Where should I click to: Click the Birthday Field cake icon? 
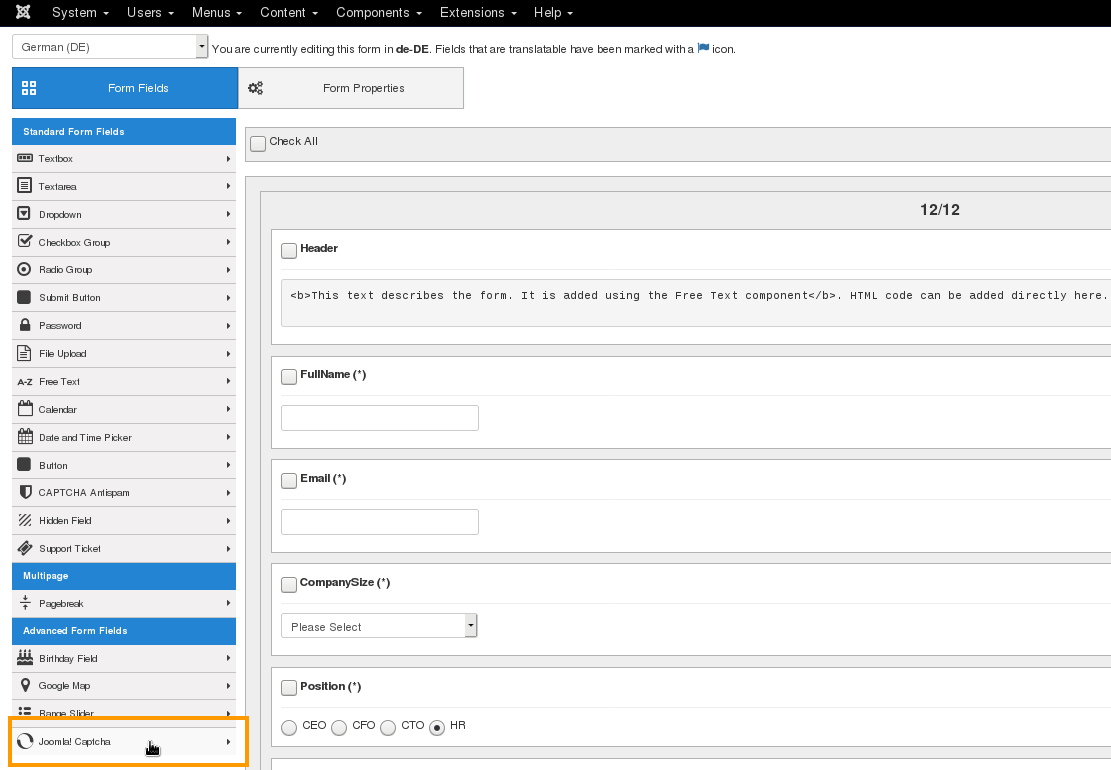point(23,658)
